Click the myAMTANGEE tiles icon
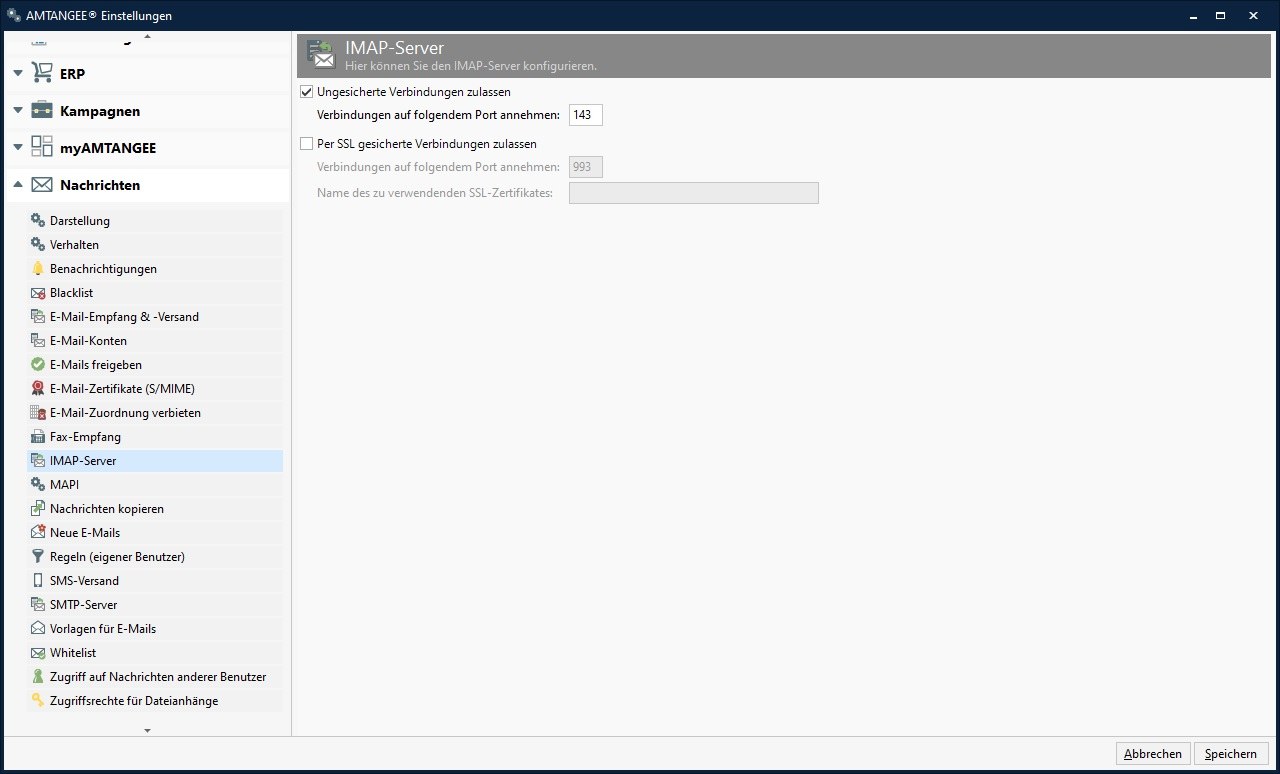 (42, 147)
